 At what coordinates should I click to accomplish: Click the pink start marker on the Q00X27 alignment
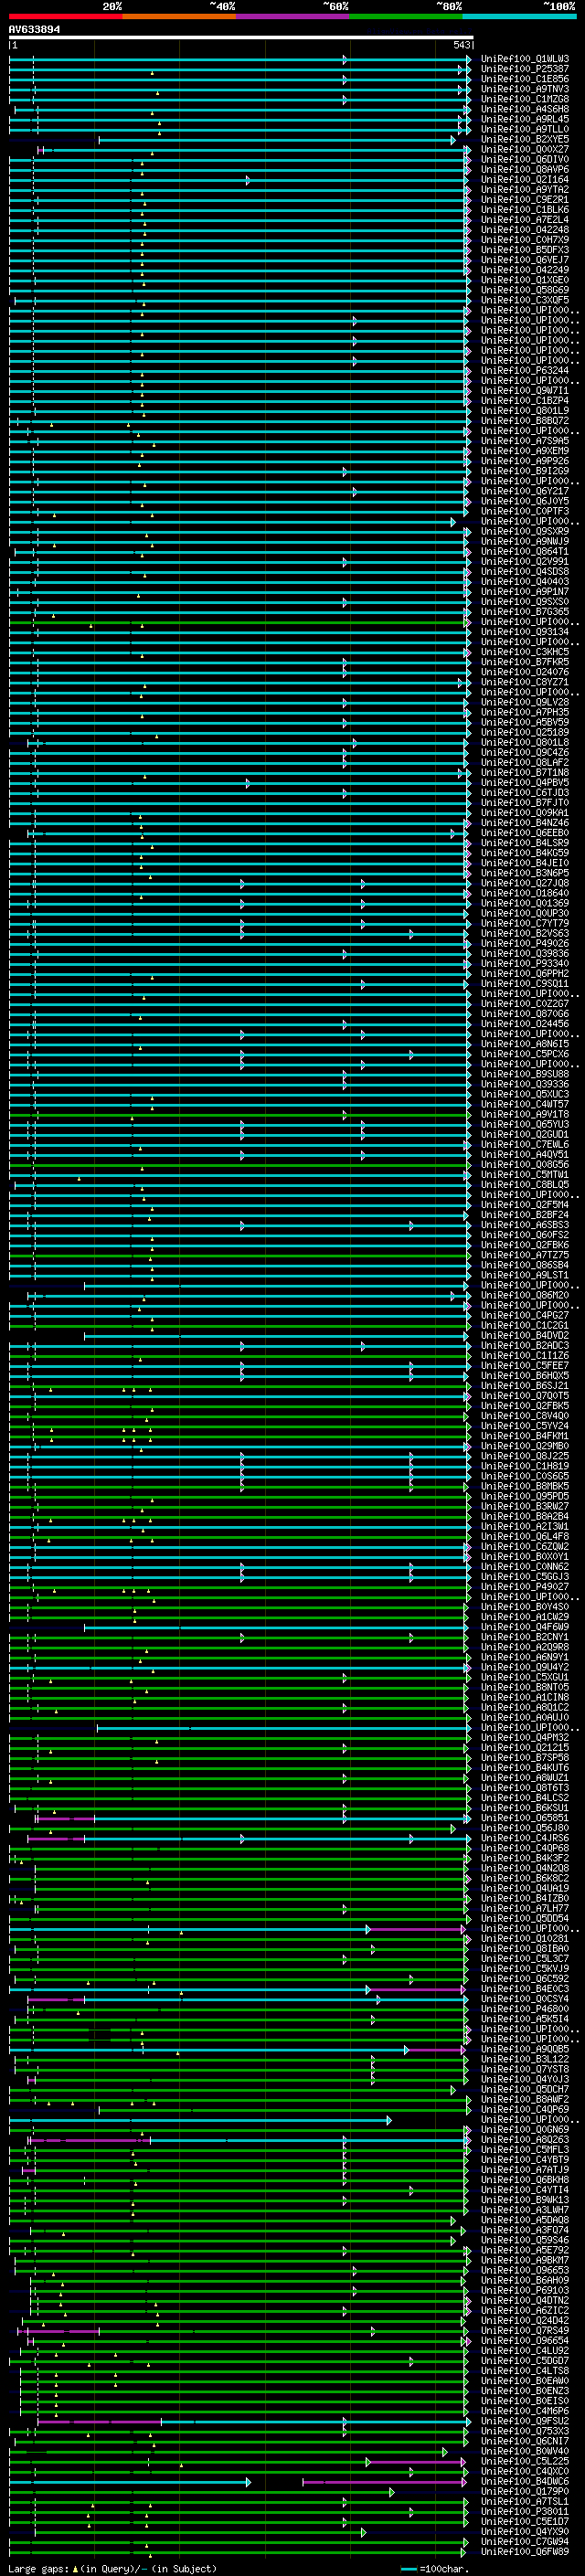pyautogui.click(x=40, y=150)
